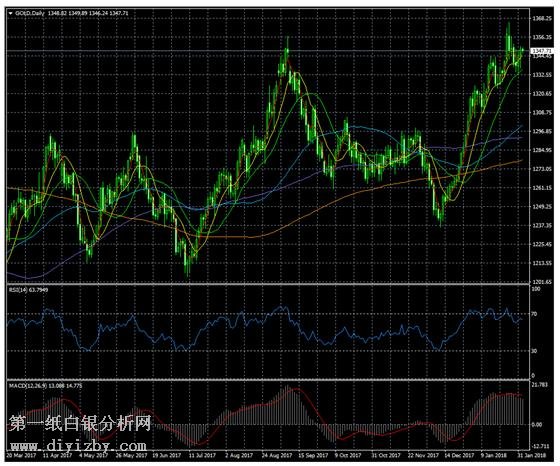The height and width of the screenshot is (466, 560).
Task: Click the 1368.25 price scale value
Action: [x=542, y=18]
